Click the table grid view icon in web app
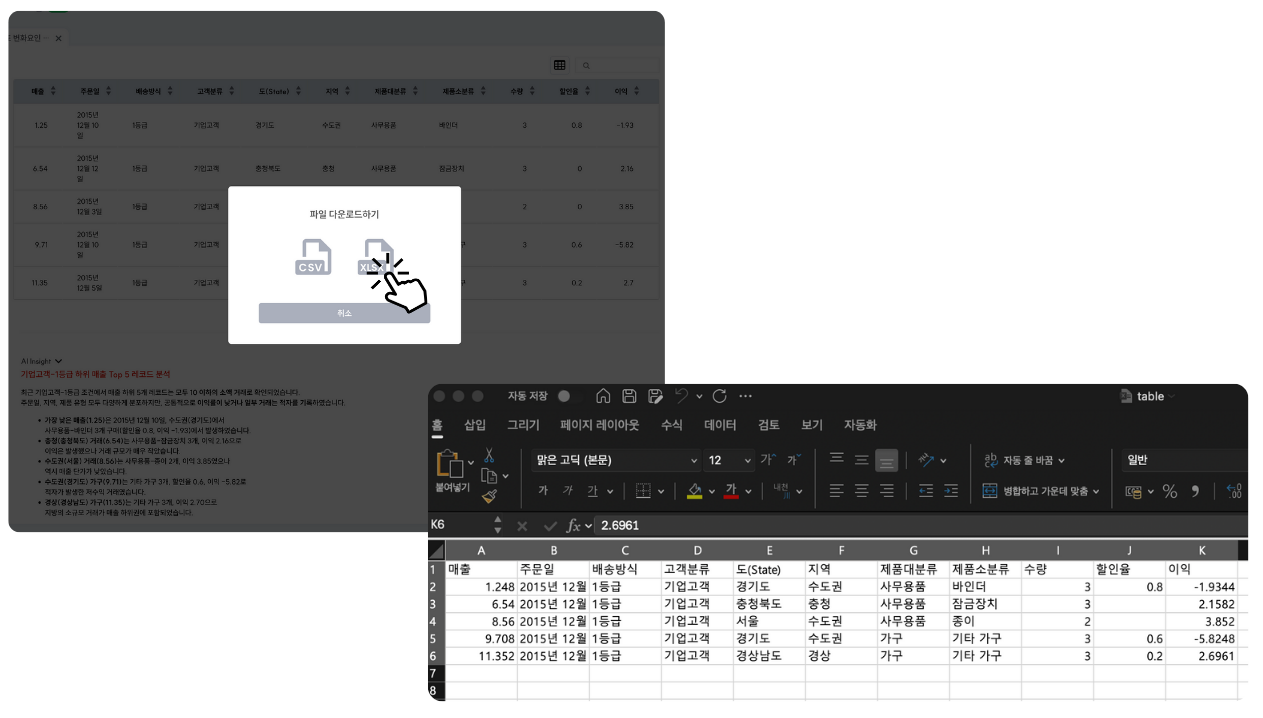The height and width of the screenshot is (718, 1263). pyautogui.click(x=560, y=65)
